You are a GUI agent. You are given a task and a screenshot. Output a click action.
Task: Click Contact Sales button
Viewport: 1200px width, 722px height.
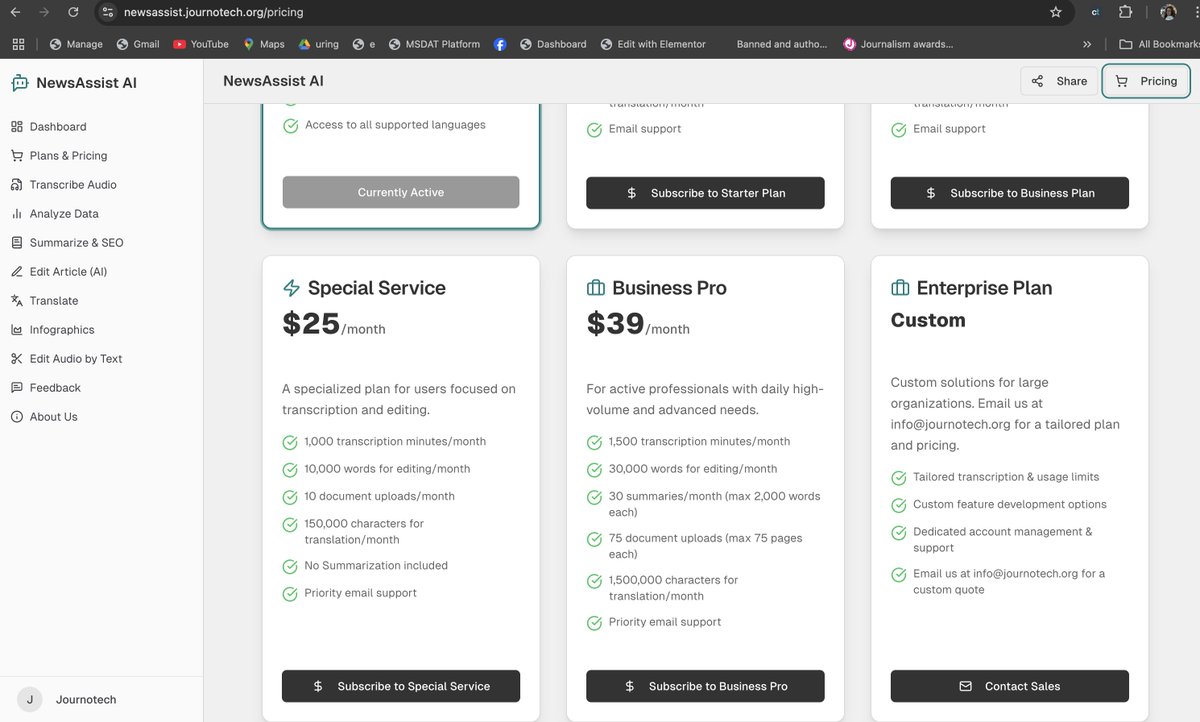pos(1010,686)
